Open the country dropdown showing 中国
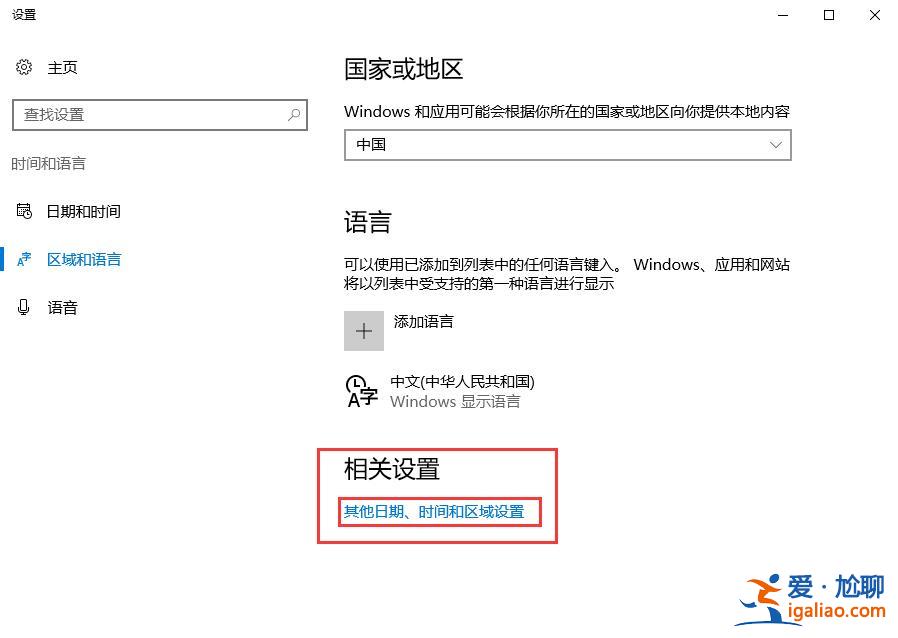Screen dimensions: 898x638 click(x=567, y=145)
